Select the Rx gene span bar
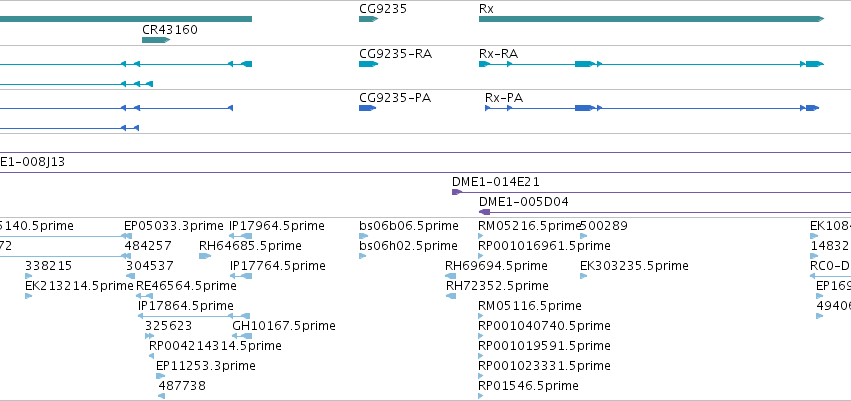 coord(651,19)
